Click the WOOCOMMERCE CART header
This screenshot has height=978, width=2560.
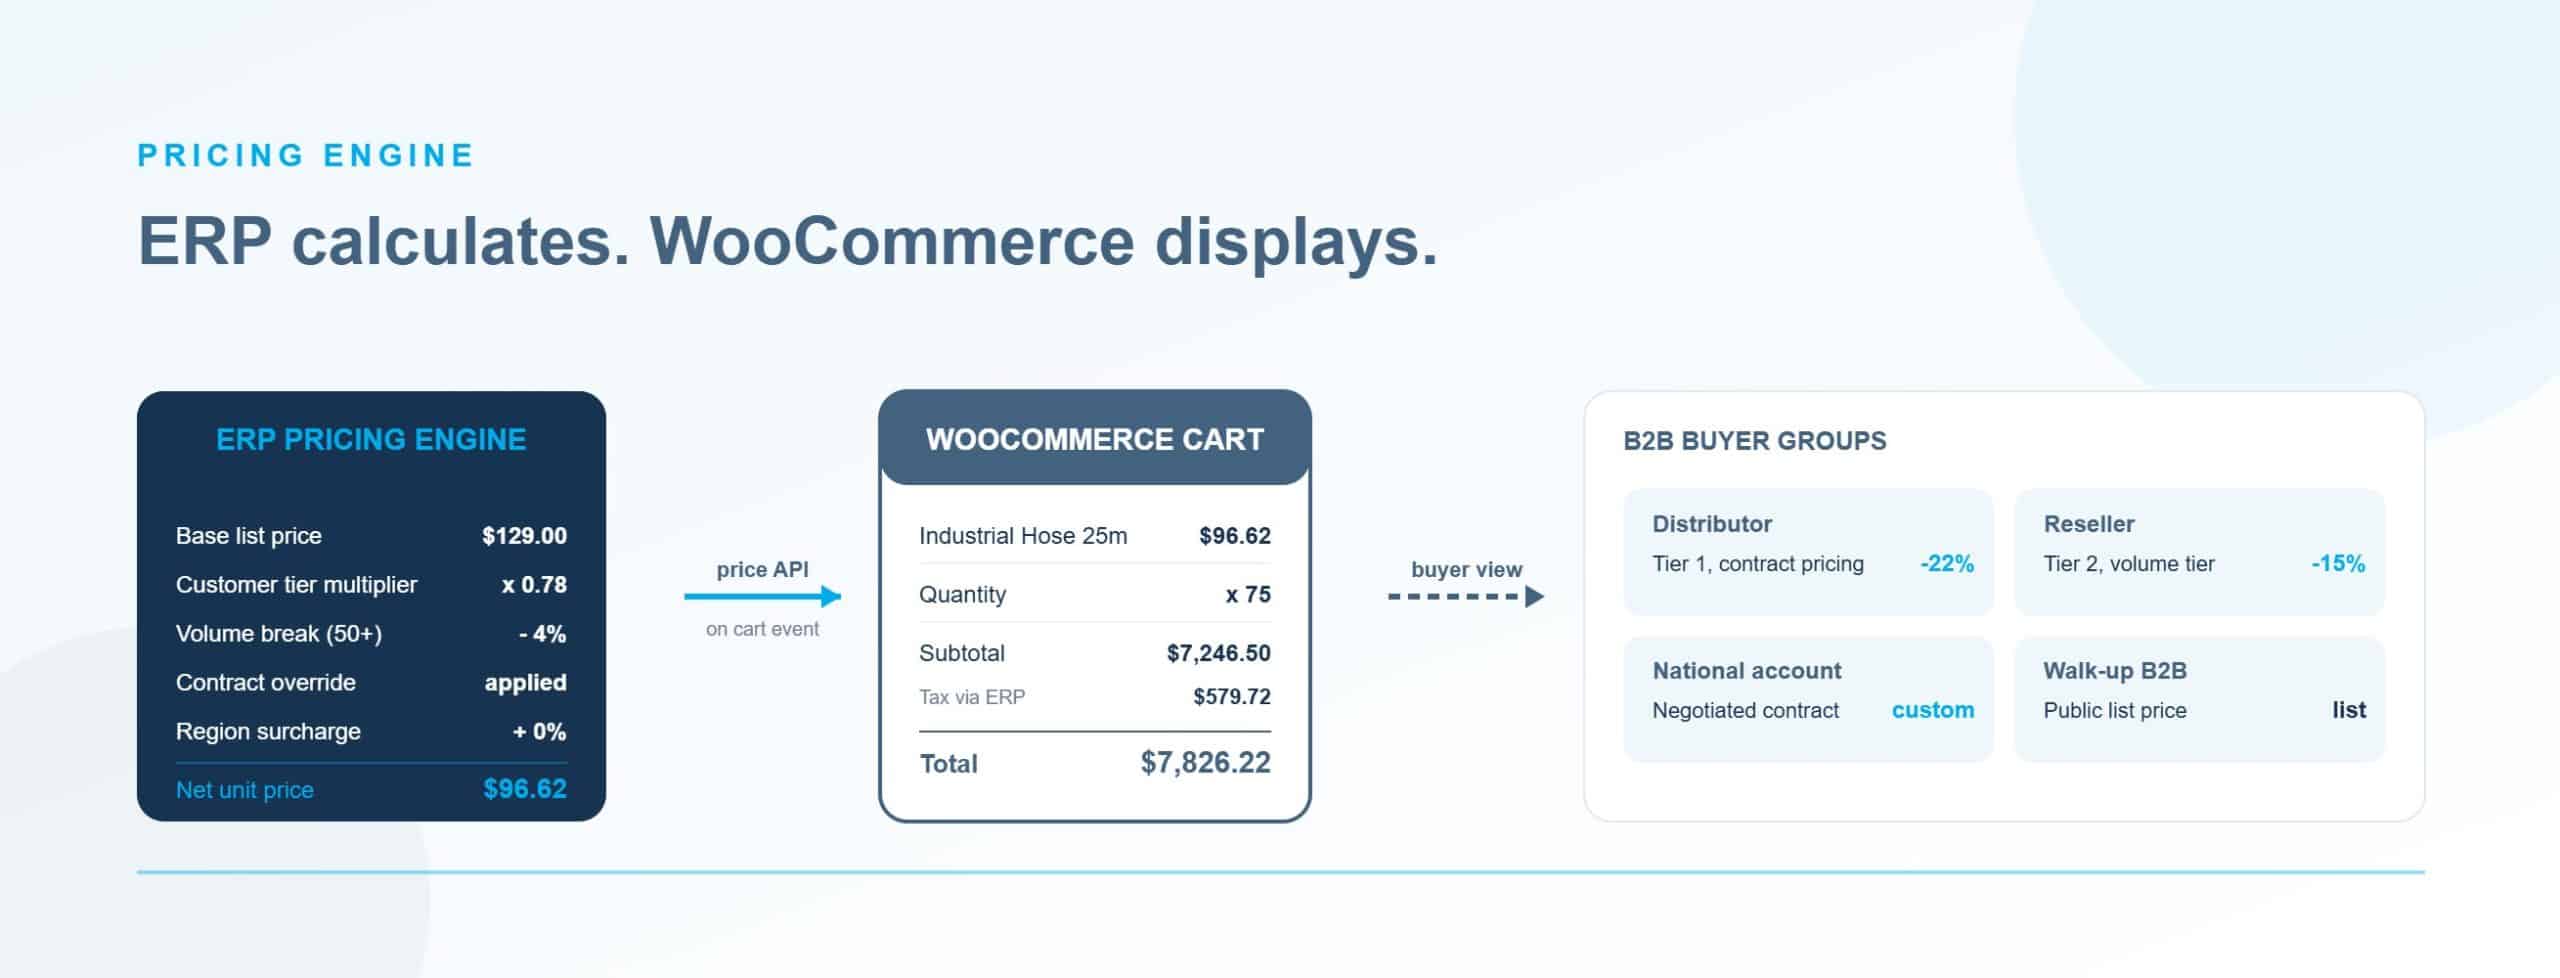(x=1095, y=439)
